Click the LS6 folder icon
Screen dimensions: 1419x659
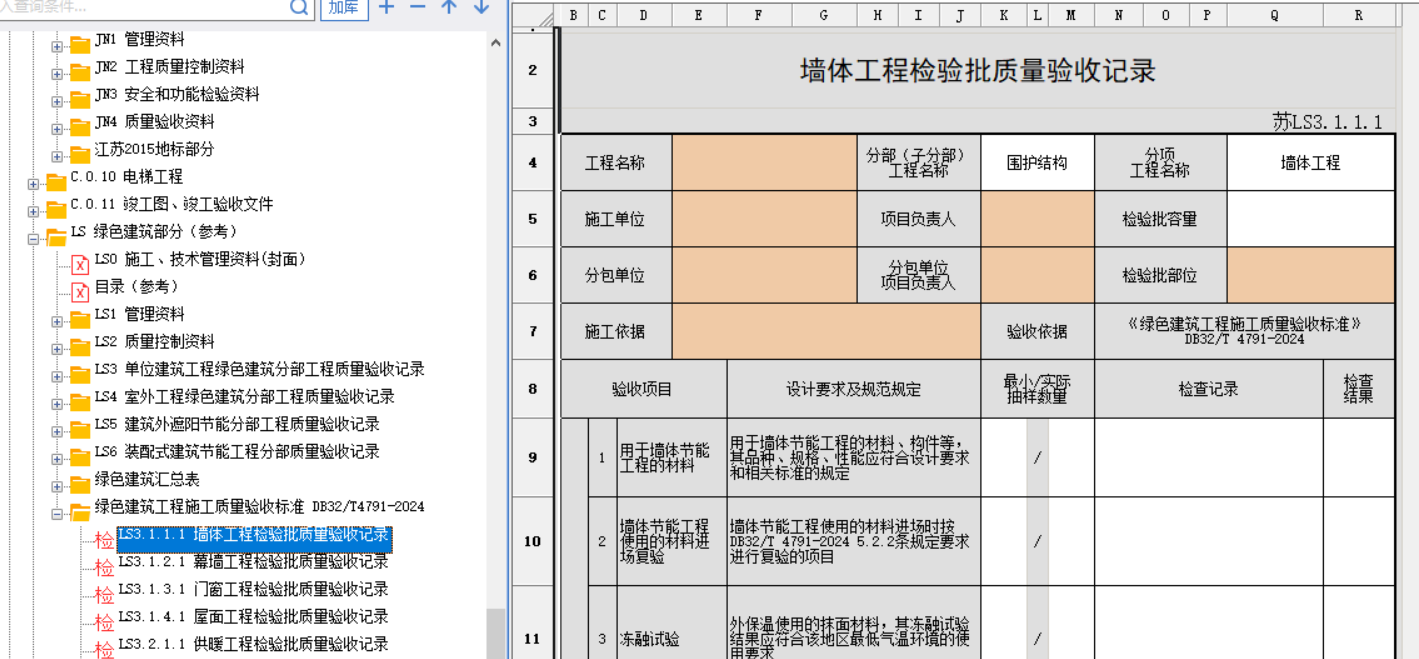point(80,457)
